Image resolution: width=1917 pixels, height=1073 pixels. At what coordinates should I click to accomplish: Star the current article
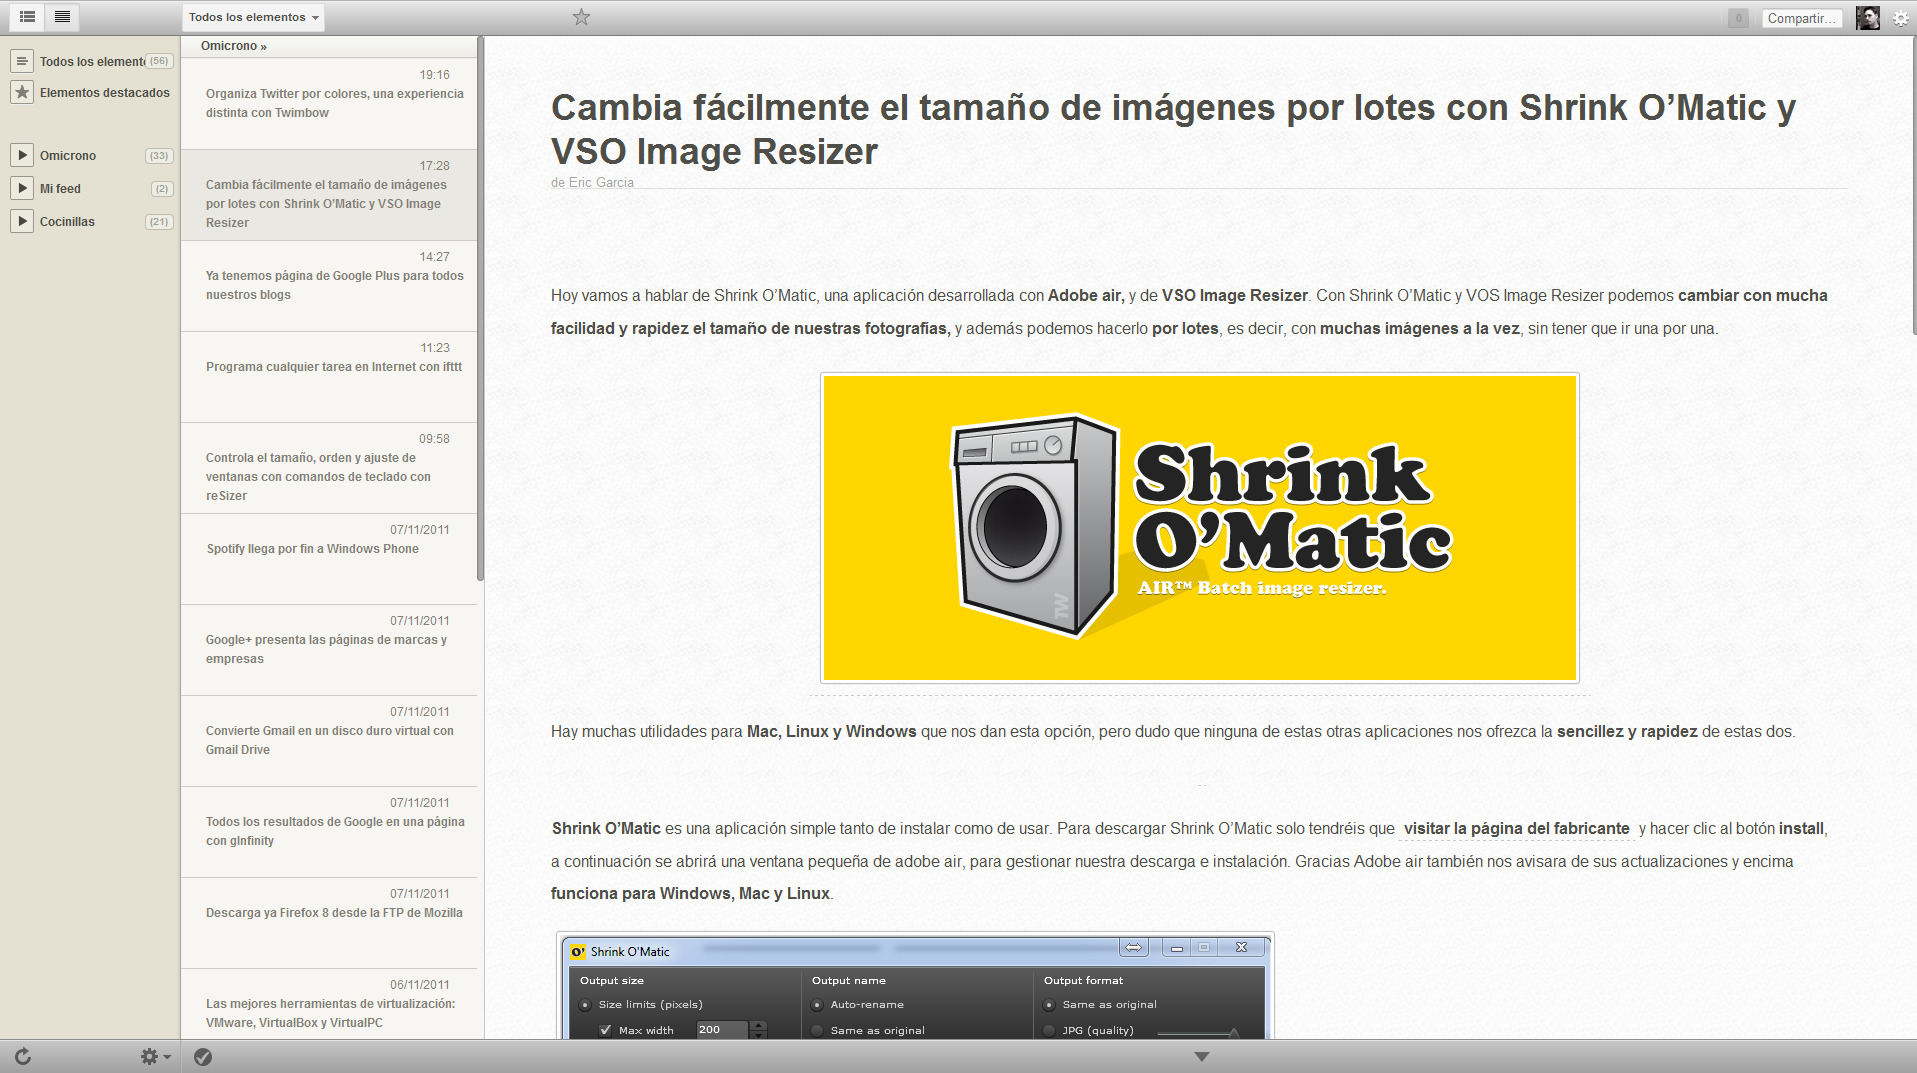580,17
